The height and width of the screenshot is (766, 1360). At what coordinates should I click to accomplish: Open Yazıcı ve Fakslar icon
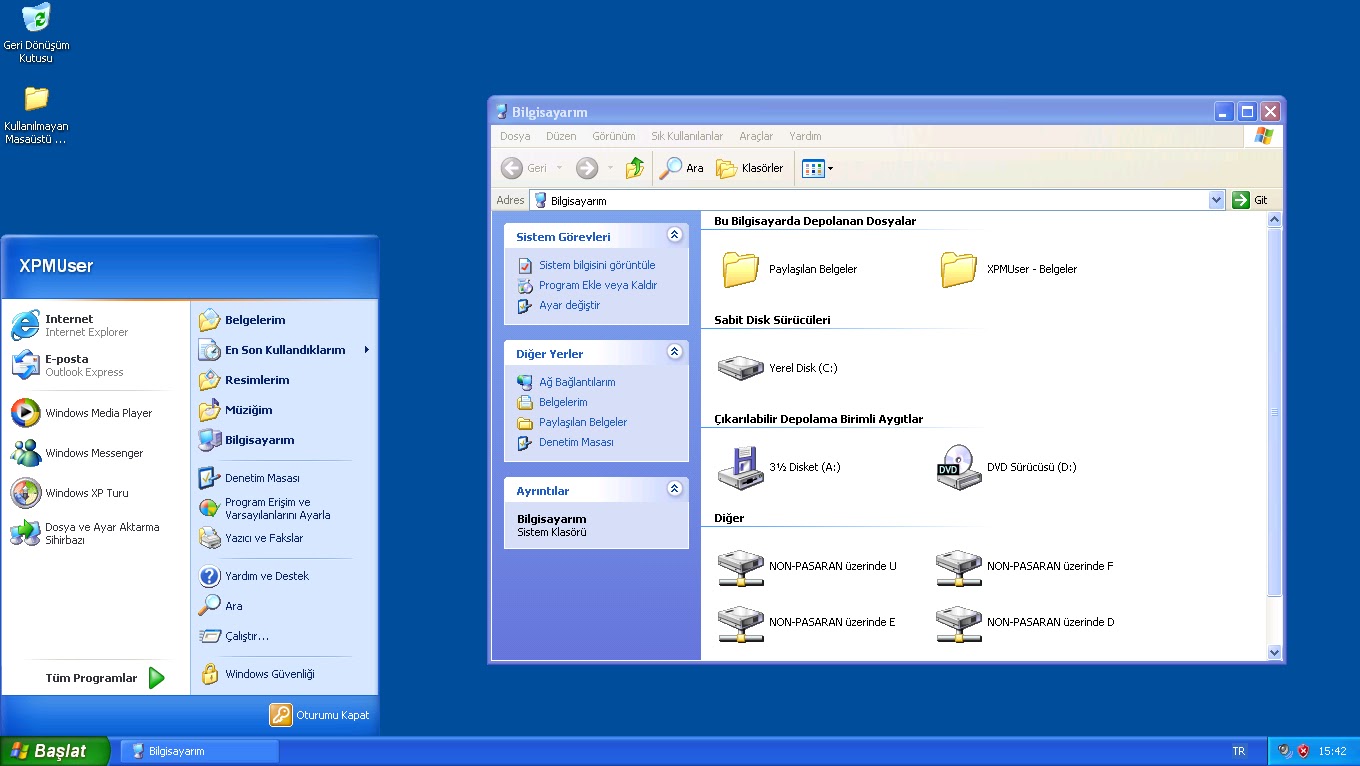209,538
